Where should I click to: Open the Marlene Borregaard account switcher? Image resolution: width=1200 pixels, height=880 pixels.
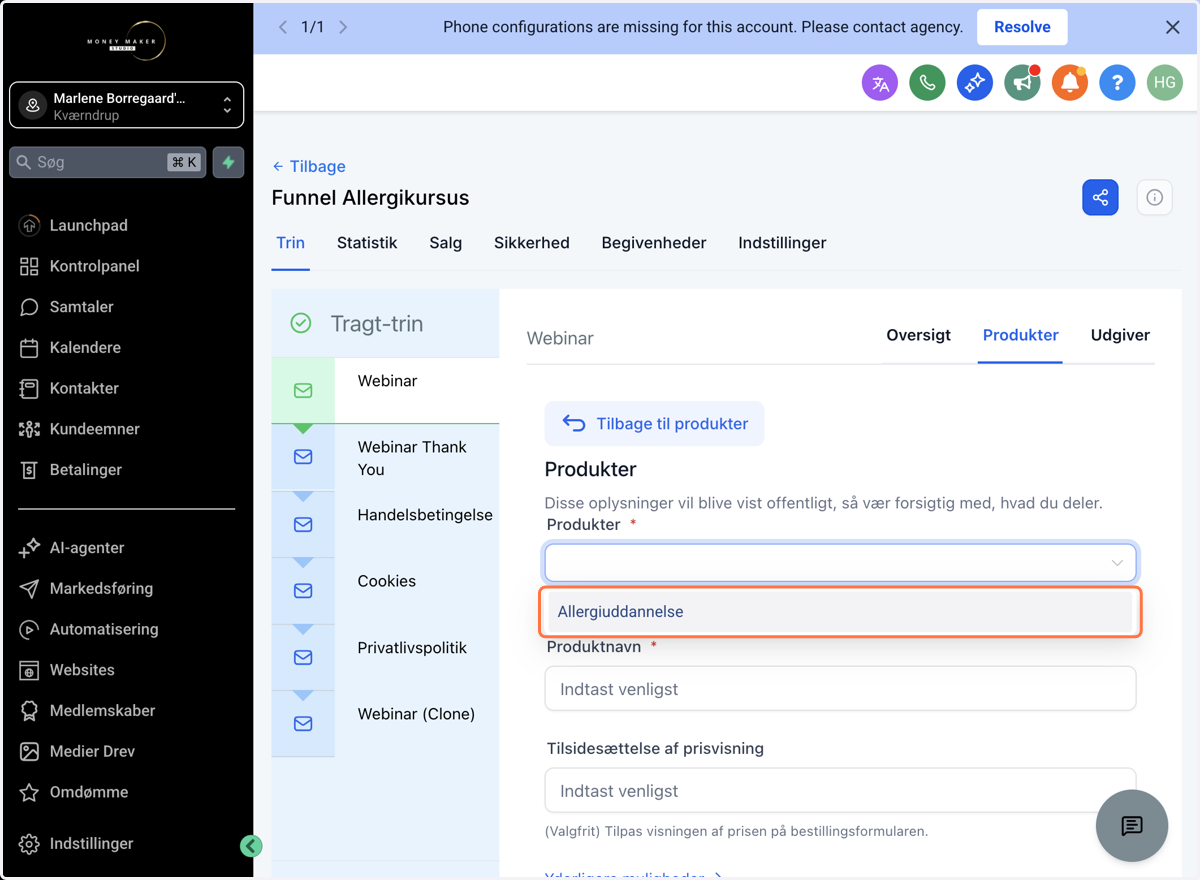coord(127,105)
